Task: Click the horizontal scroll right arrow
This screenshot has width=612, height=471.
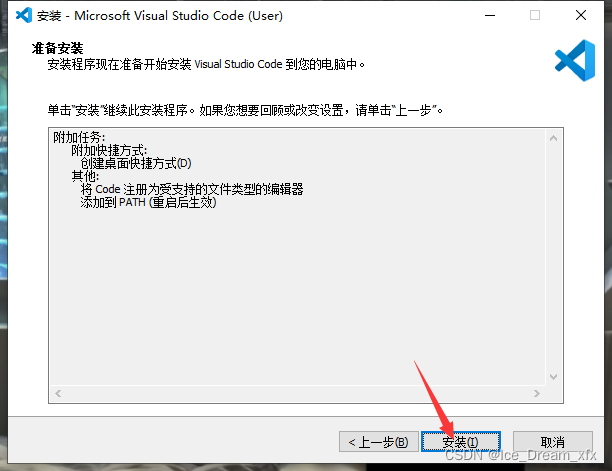Action: click(x=537, y=393)
